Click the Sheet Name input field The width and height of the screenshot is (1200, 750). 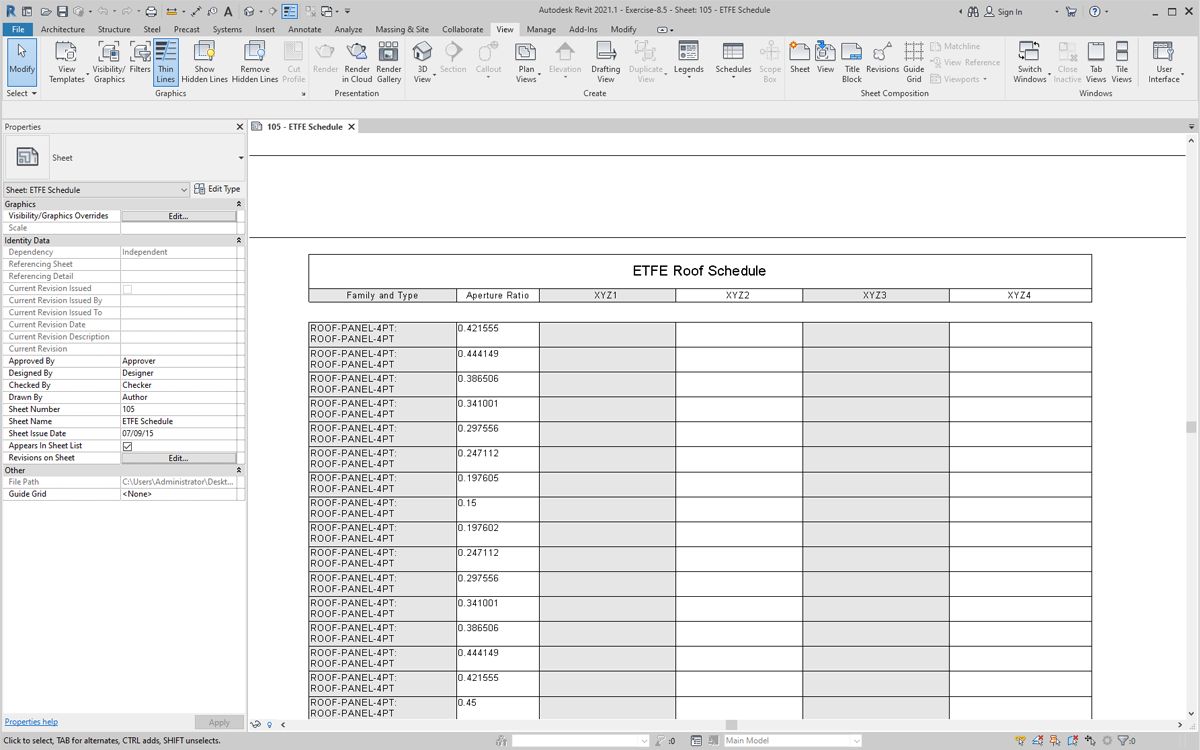pos(178,422)
